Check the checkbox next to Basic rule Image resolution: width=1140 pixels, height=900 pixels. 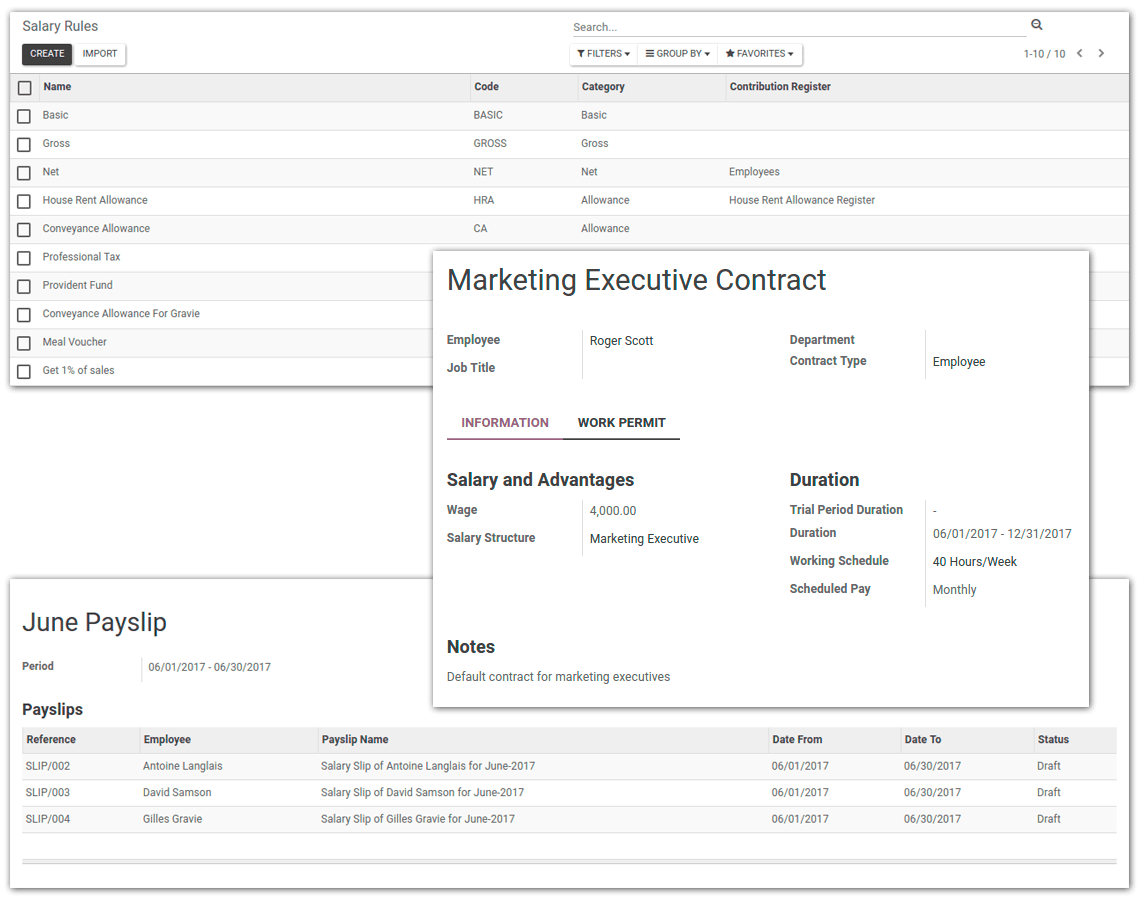(x=24, y=115)
